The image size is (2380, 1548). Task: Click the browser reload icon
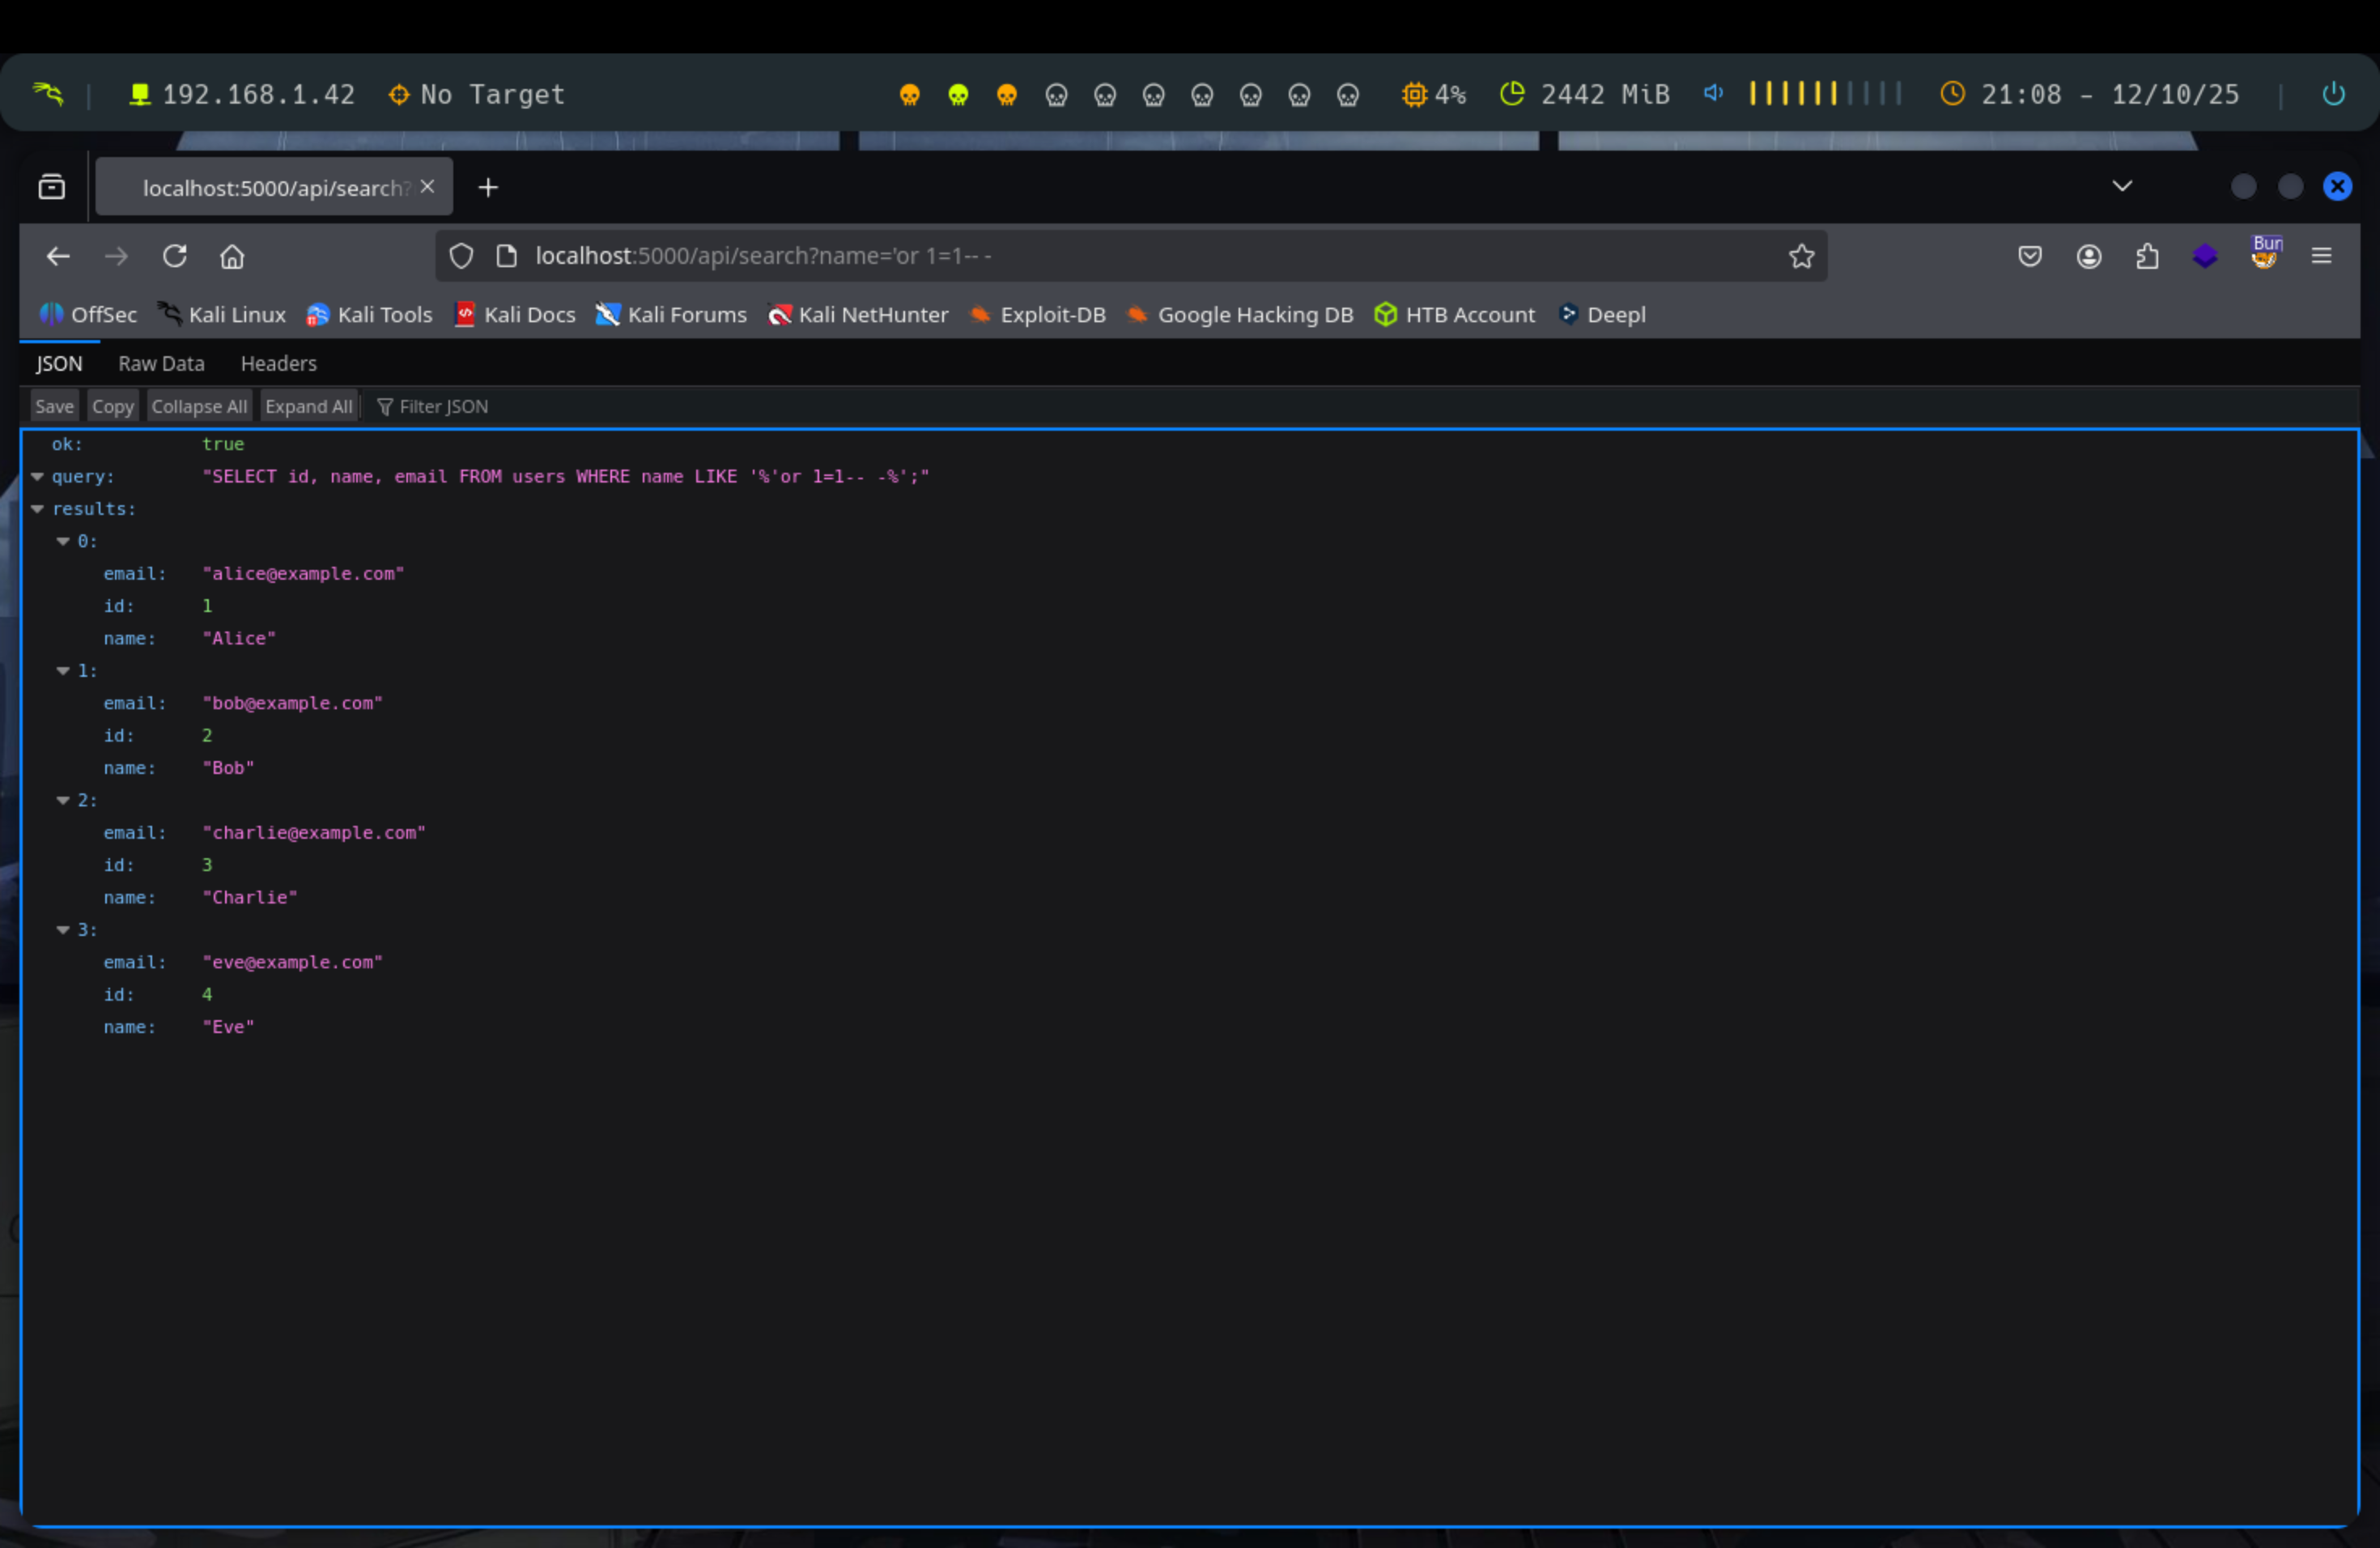(175, 256)
